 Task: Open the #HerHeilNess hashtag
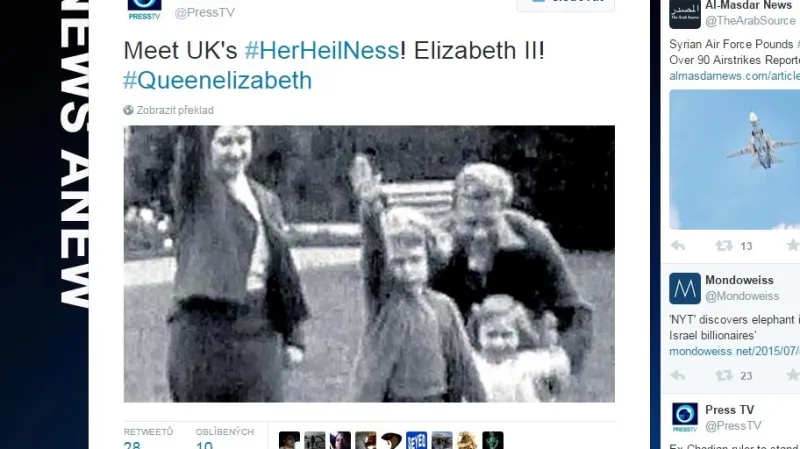click(x=321, y=51)
